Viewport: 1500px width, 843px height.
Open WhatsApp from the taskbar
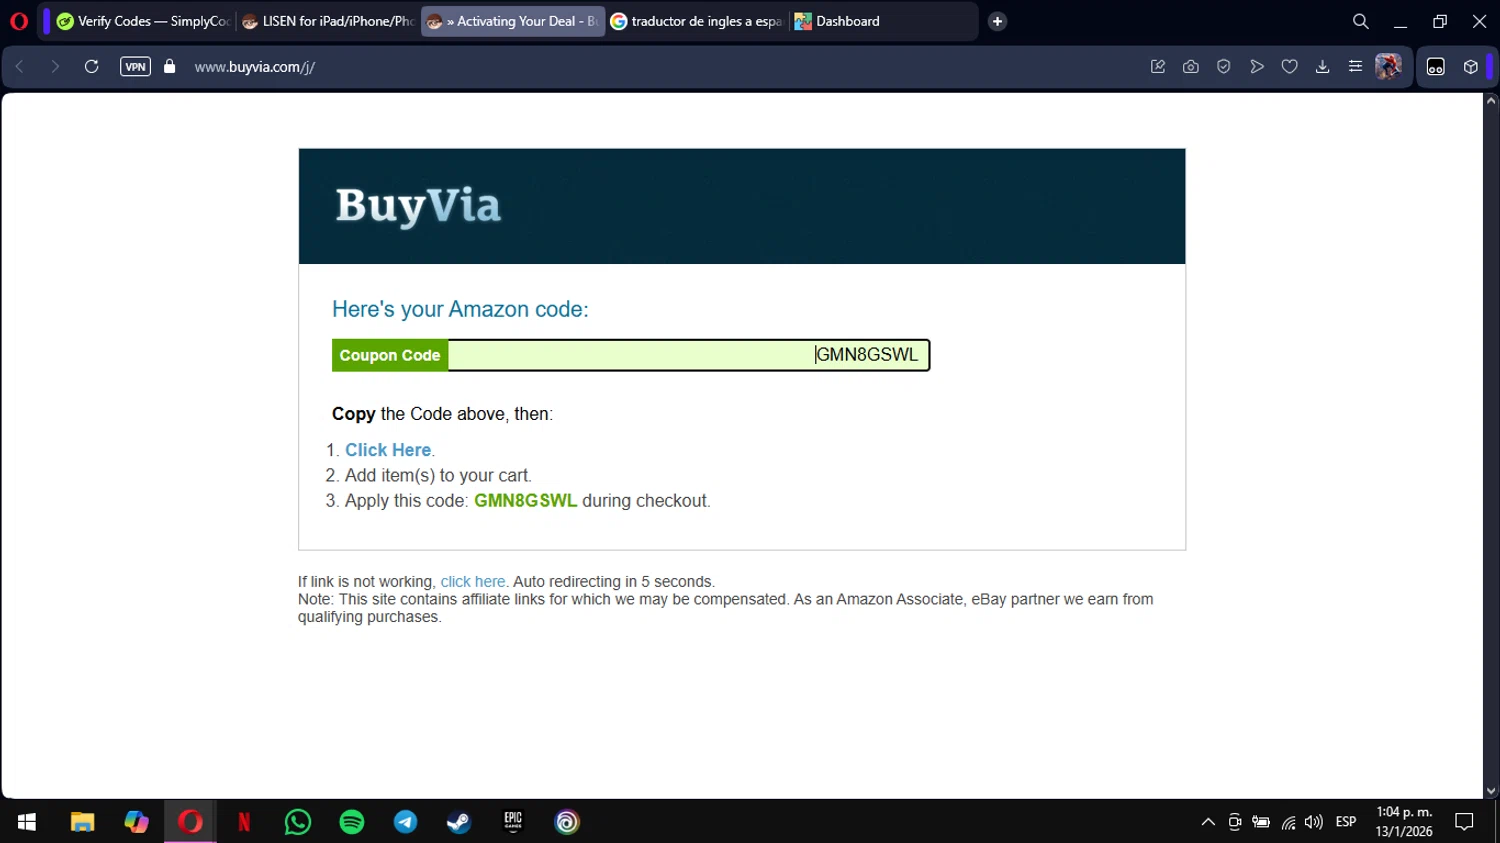click(298, 822)
